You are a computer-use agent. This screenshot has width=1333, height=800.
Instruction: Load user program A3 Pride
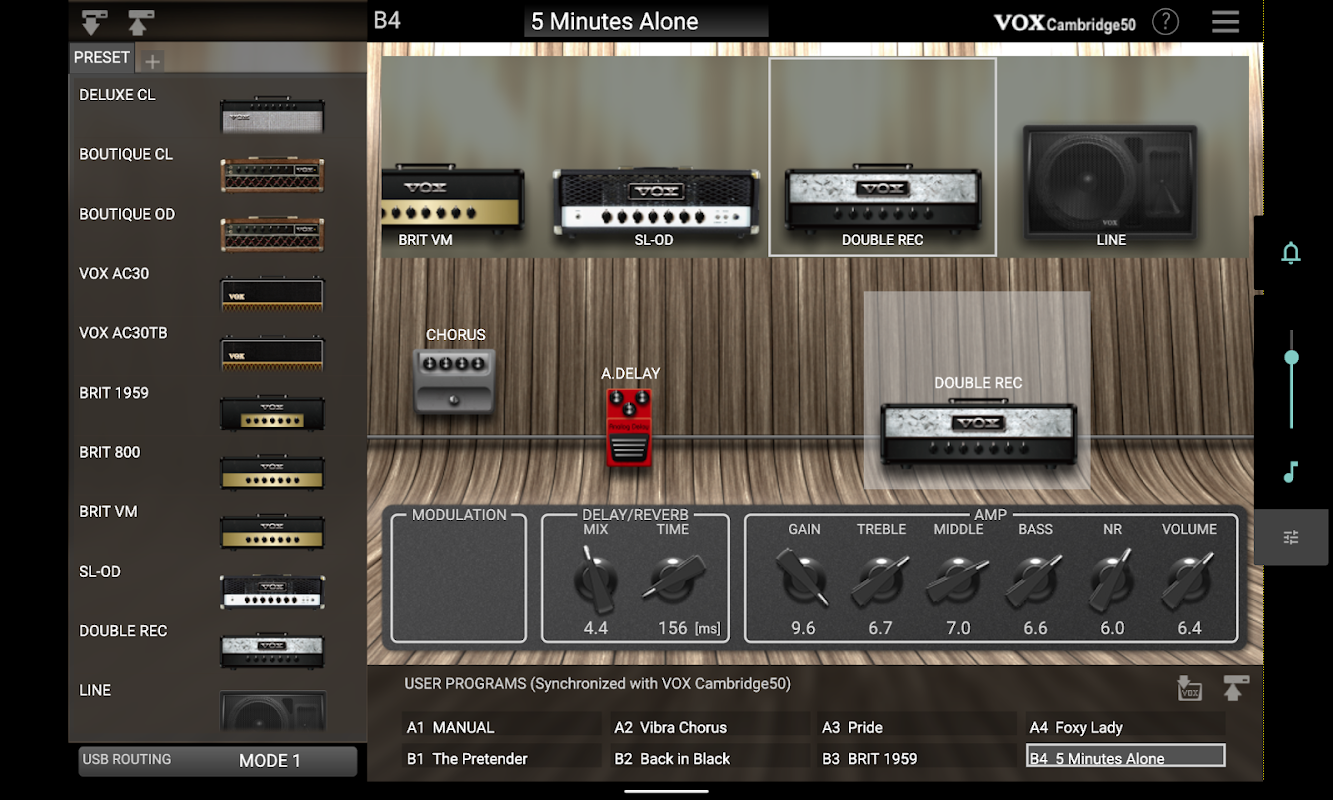[919, 727]
